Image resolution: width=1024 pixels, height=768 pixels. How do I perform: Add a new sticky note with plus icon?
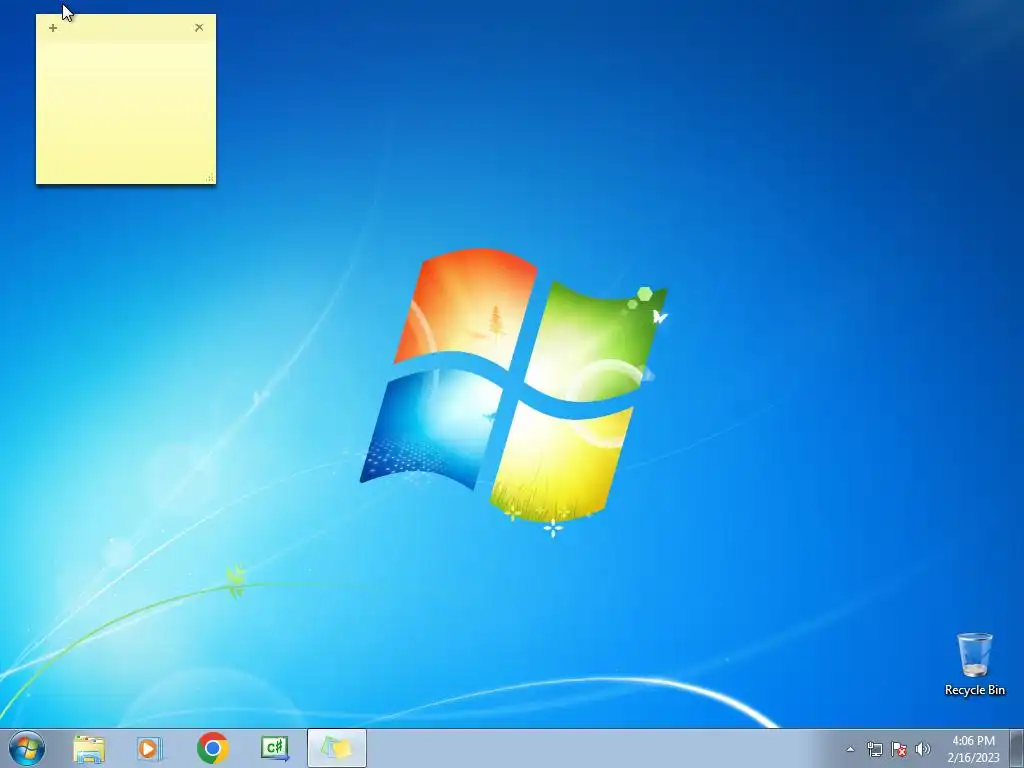pyautogui.click(x=53, y=28)
